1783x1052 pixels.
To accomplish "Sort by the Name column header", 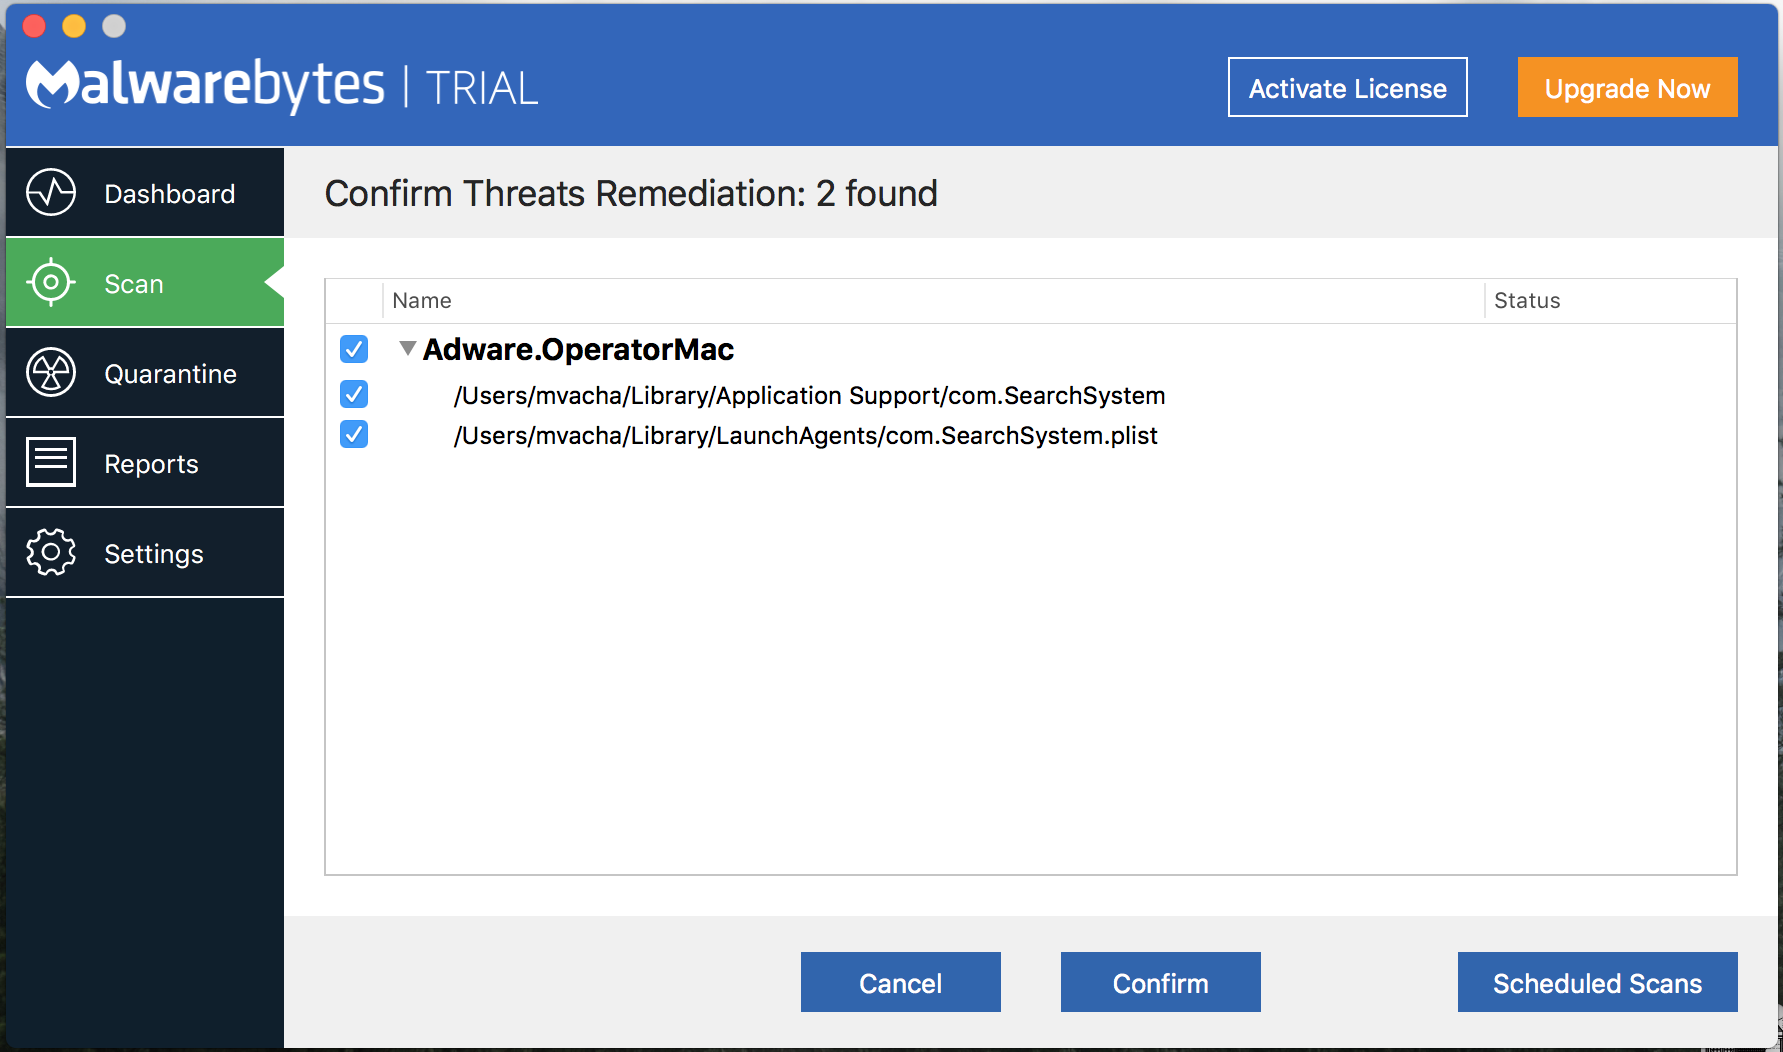I will (422, 301).
